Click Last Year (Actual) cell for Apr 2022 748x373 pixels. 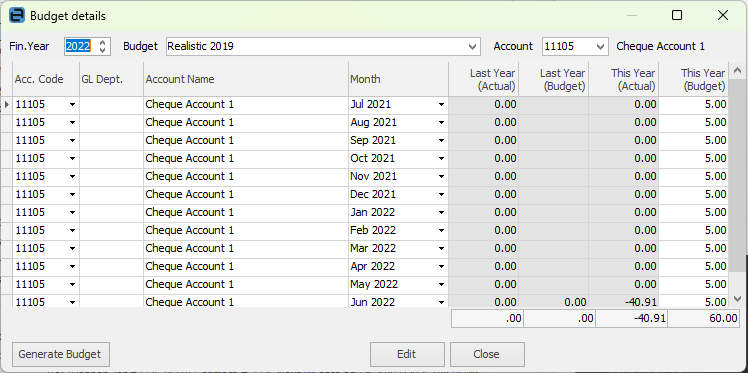click(483, 267)
